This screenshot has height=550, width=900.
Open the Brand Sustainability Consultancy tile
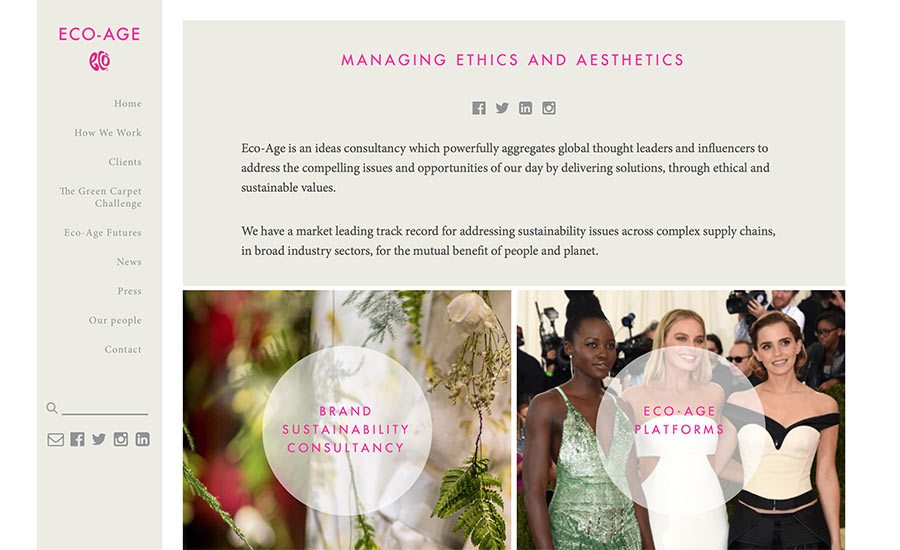pos(347,420)
